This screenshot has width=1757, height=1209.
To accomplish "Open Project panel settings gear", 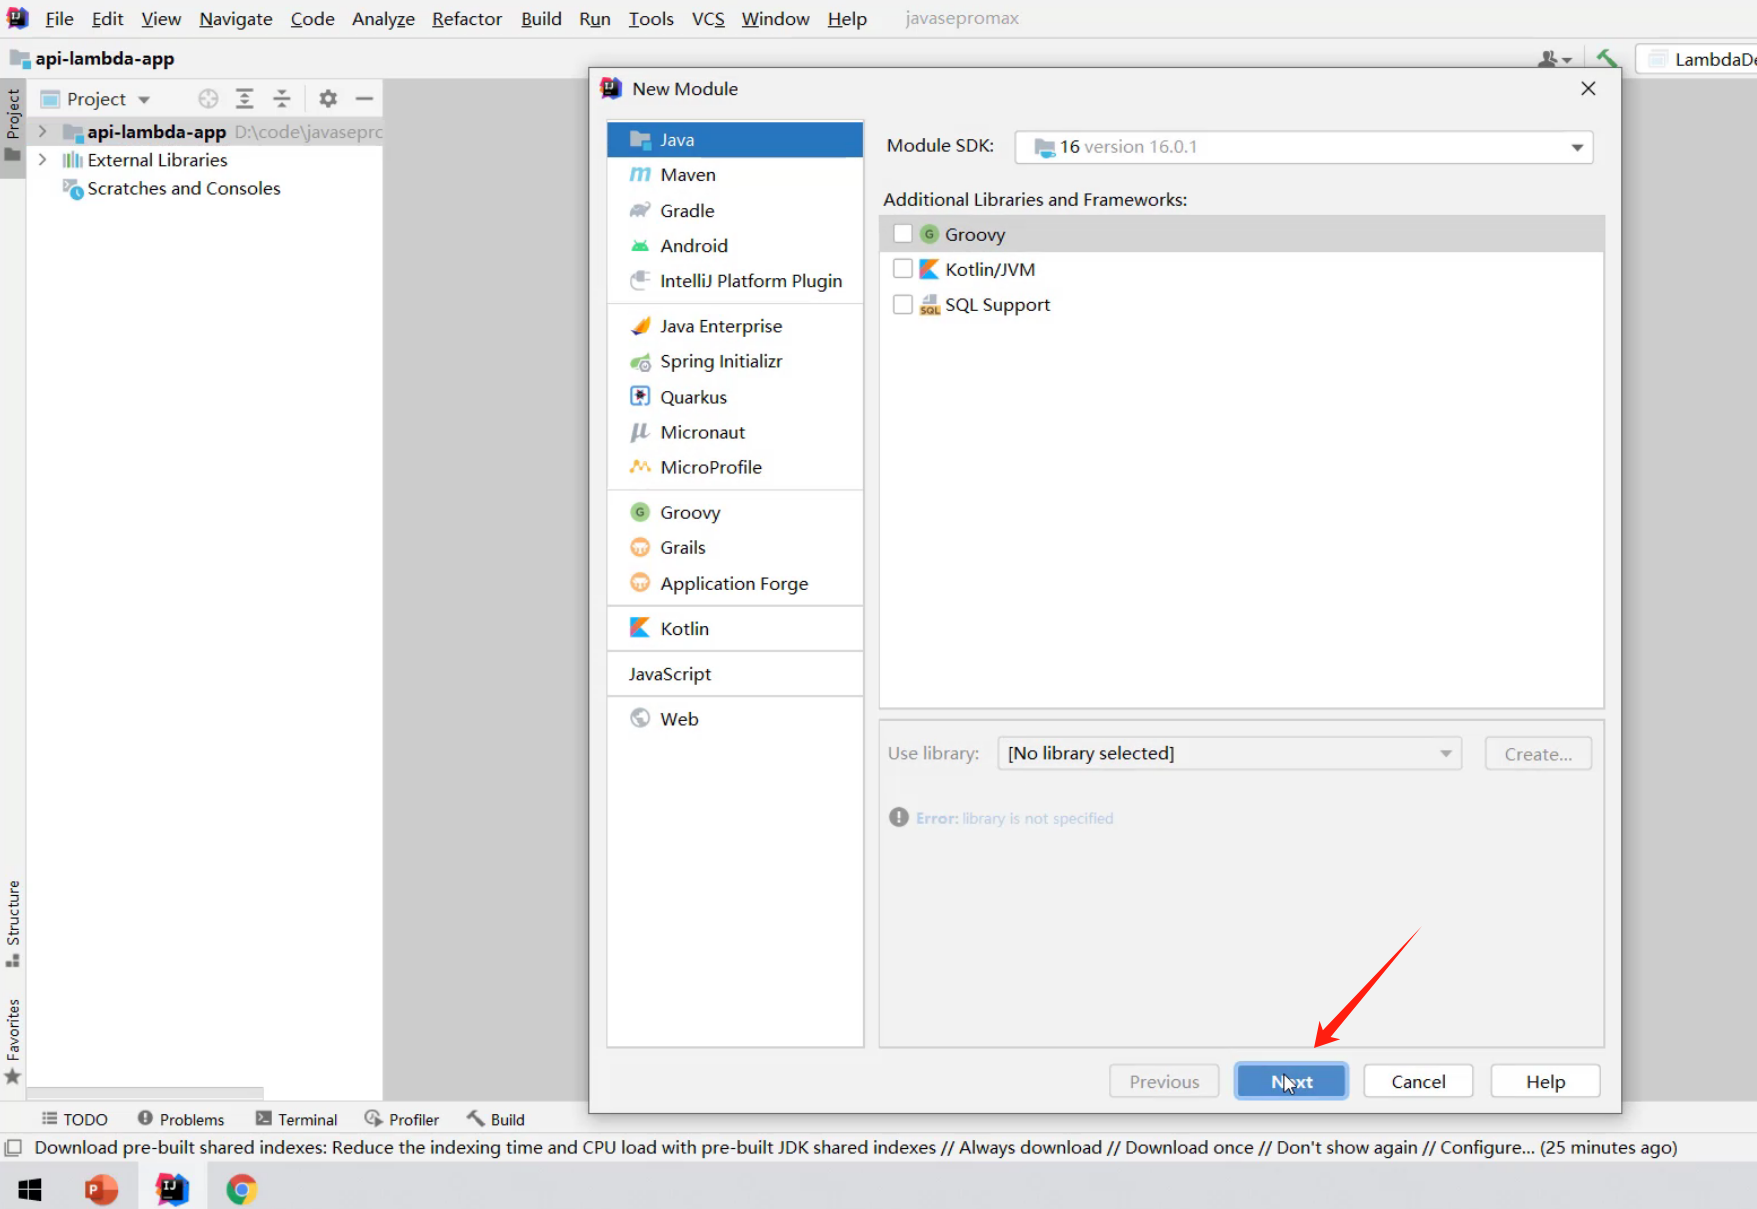I will click(x=328, y=99).
